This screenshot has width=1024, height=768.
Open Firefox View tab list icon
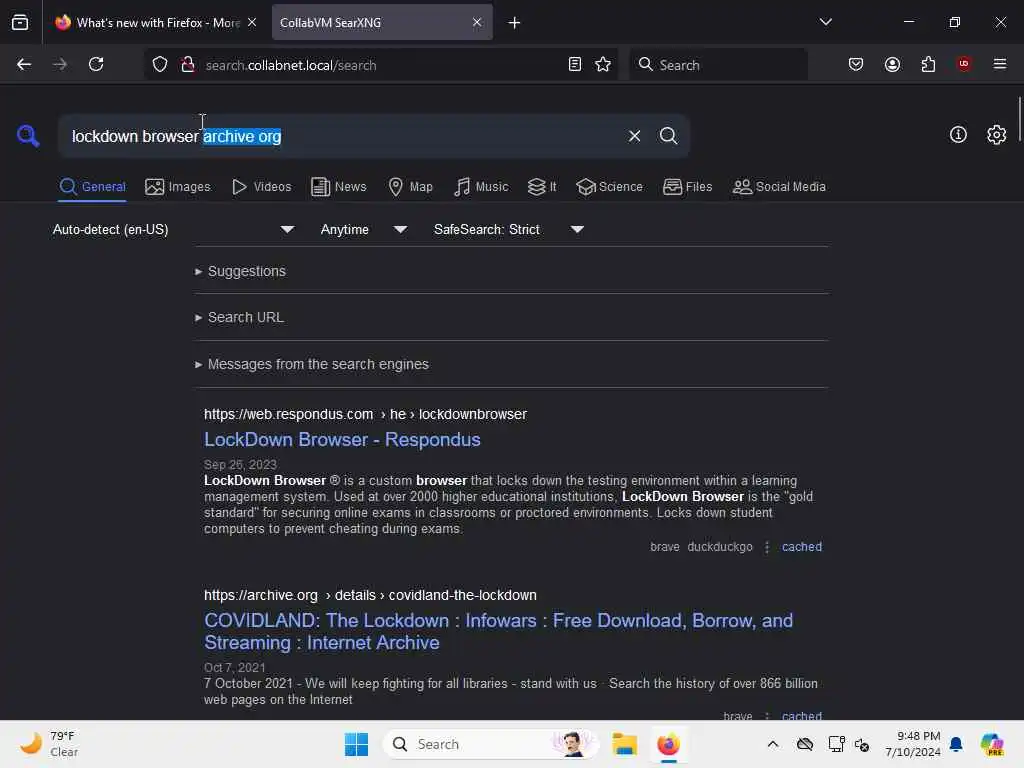pyautogui.click(x=20, y=22)
